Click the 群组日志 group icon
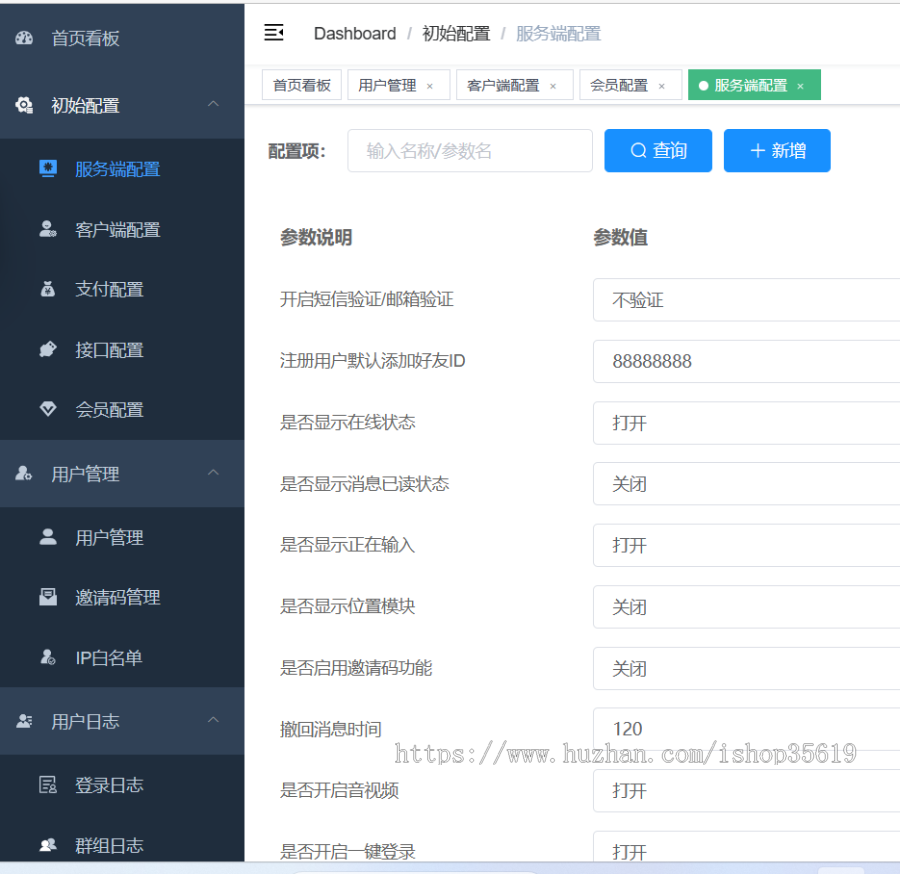 (x=48, y=845)
